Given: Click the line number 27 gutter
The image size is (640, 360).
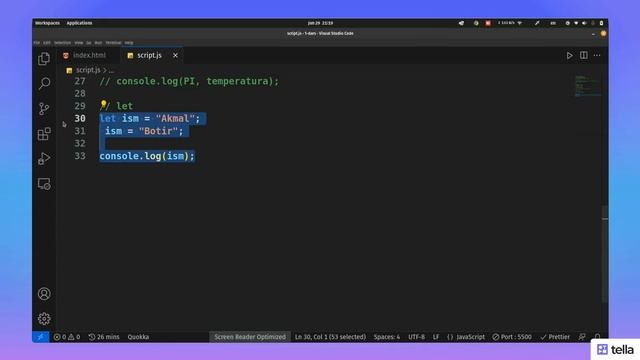Looking at the screenshot, I should pos(80,81).
